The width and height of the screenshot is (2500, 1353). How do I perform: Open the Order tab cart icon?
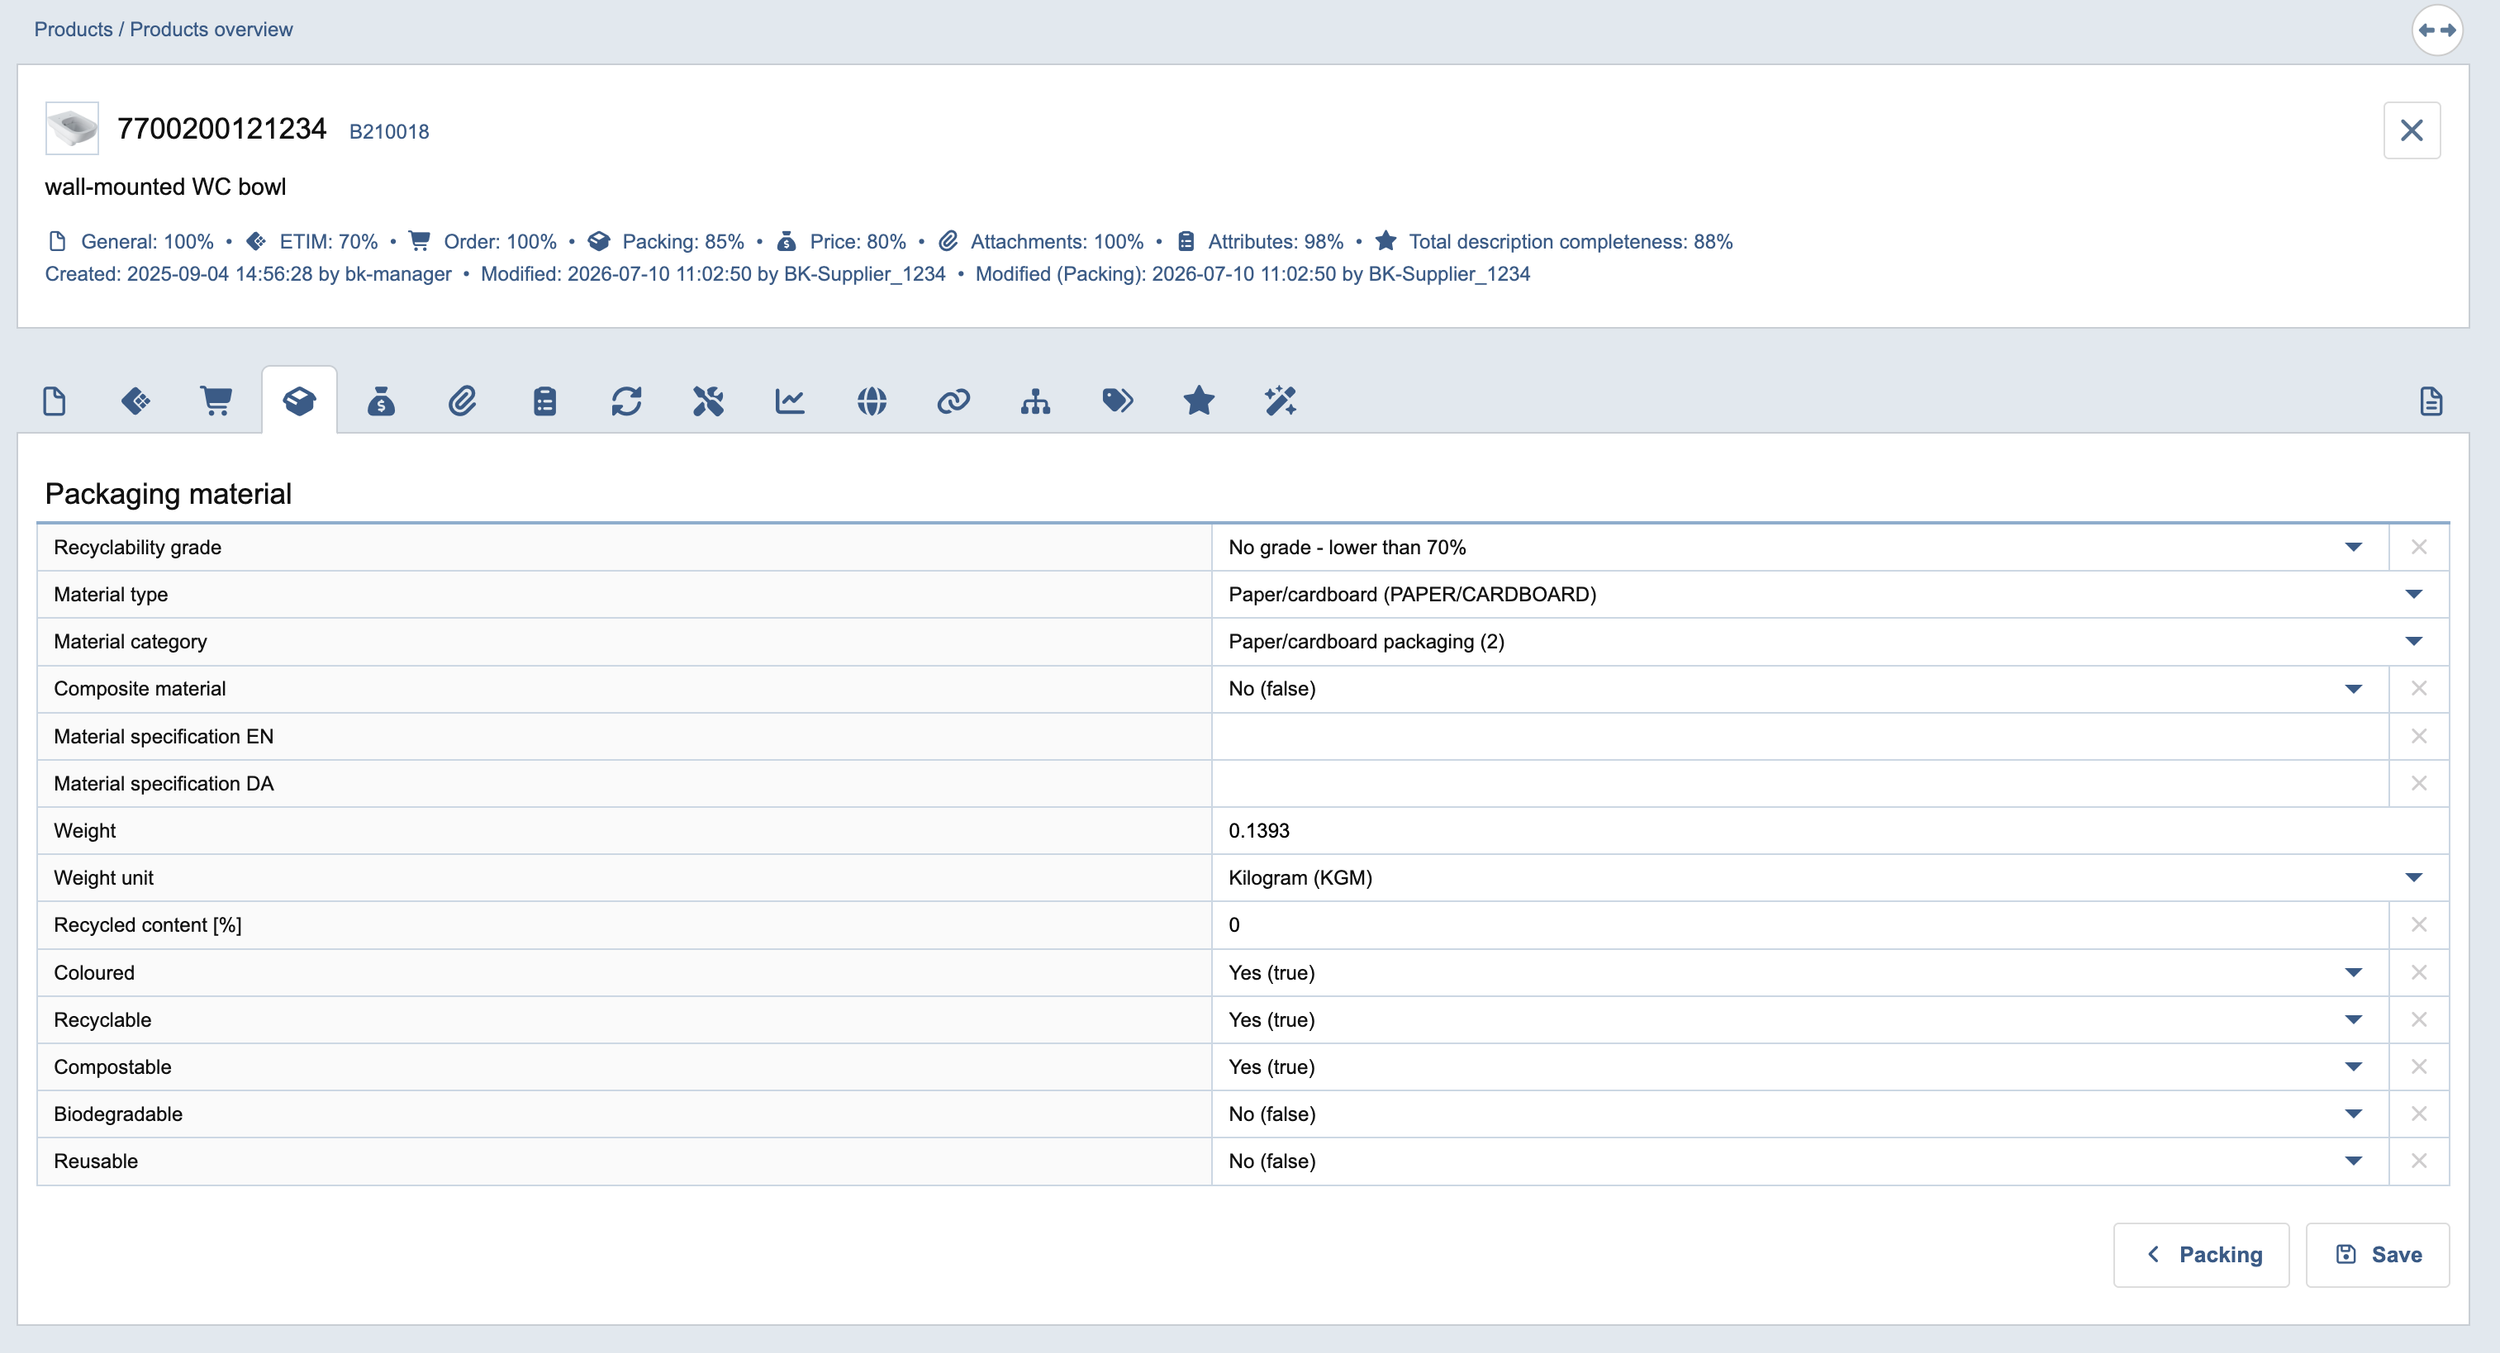[x=217, y=401]
